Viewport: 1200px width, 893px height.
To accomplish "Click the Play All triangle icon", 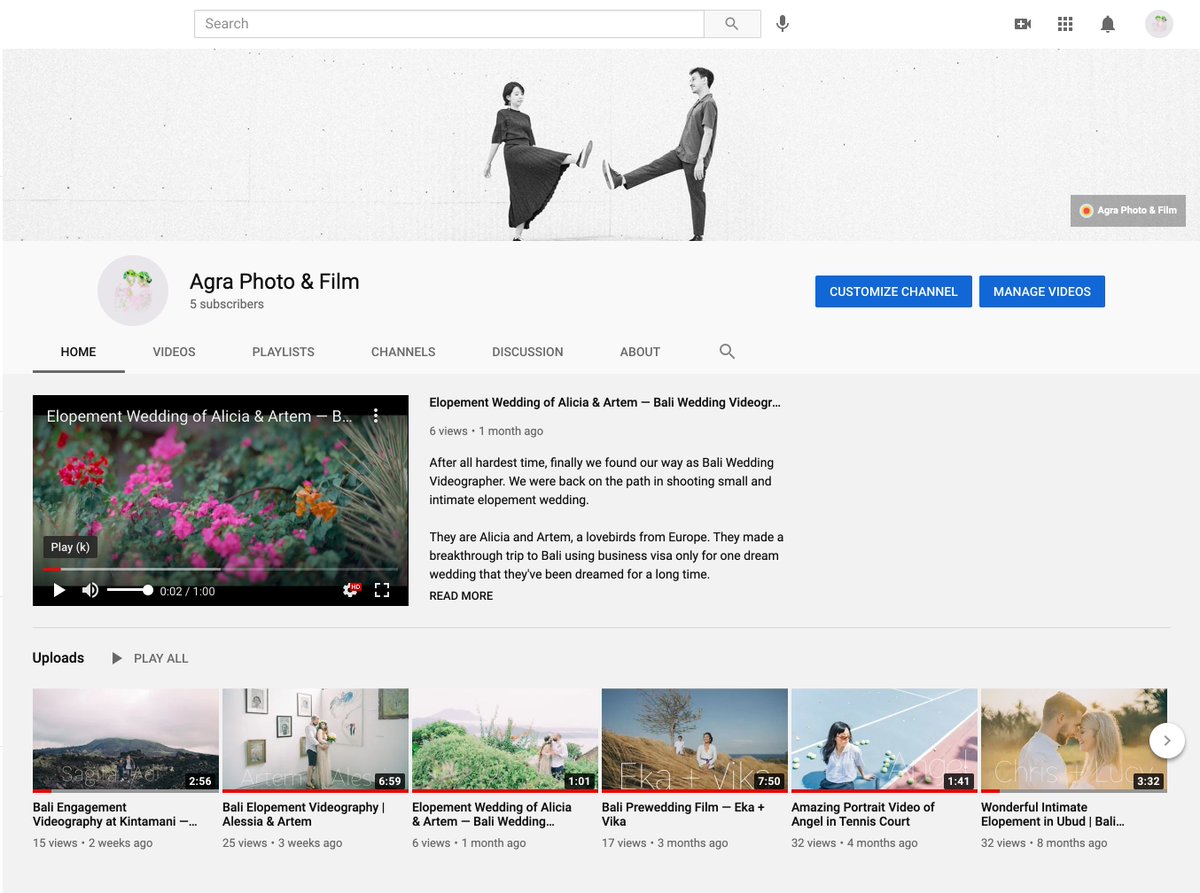I will 117,658.
